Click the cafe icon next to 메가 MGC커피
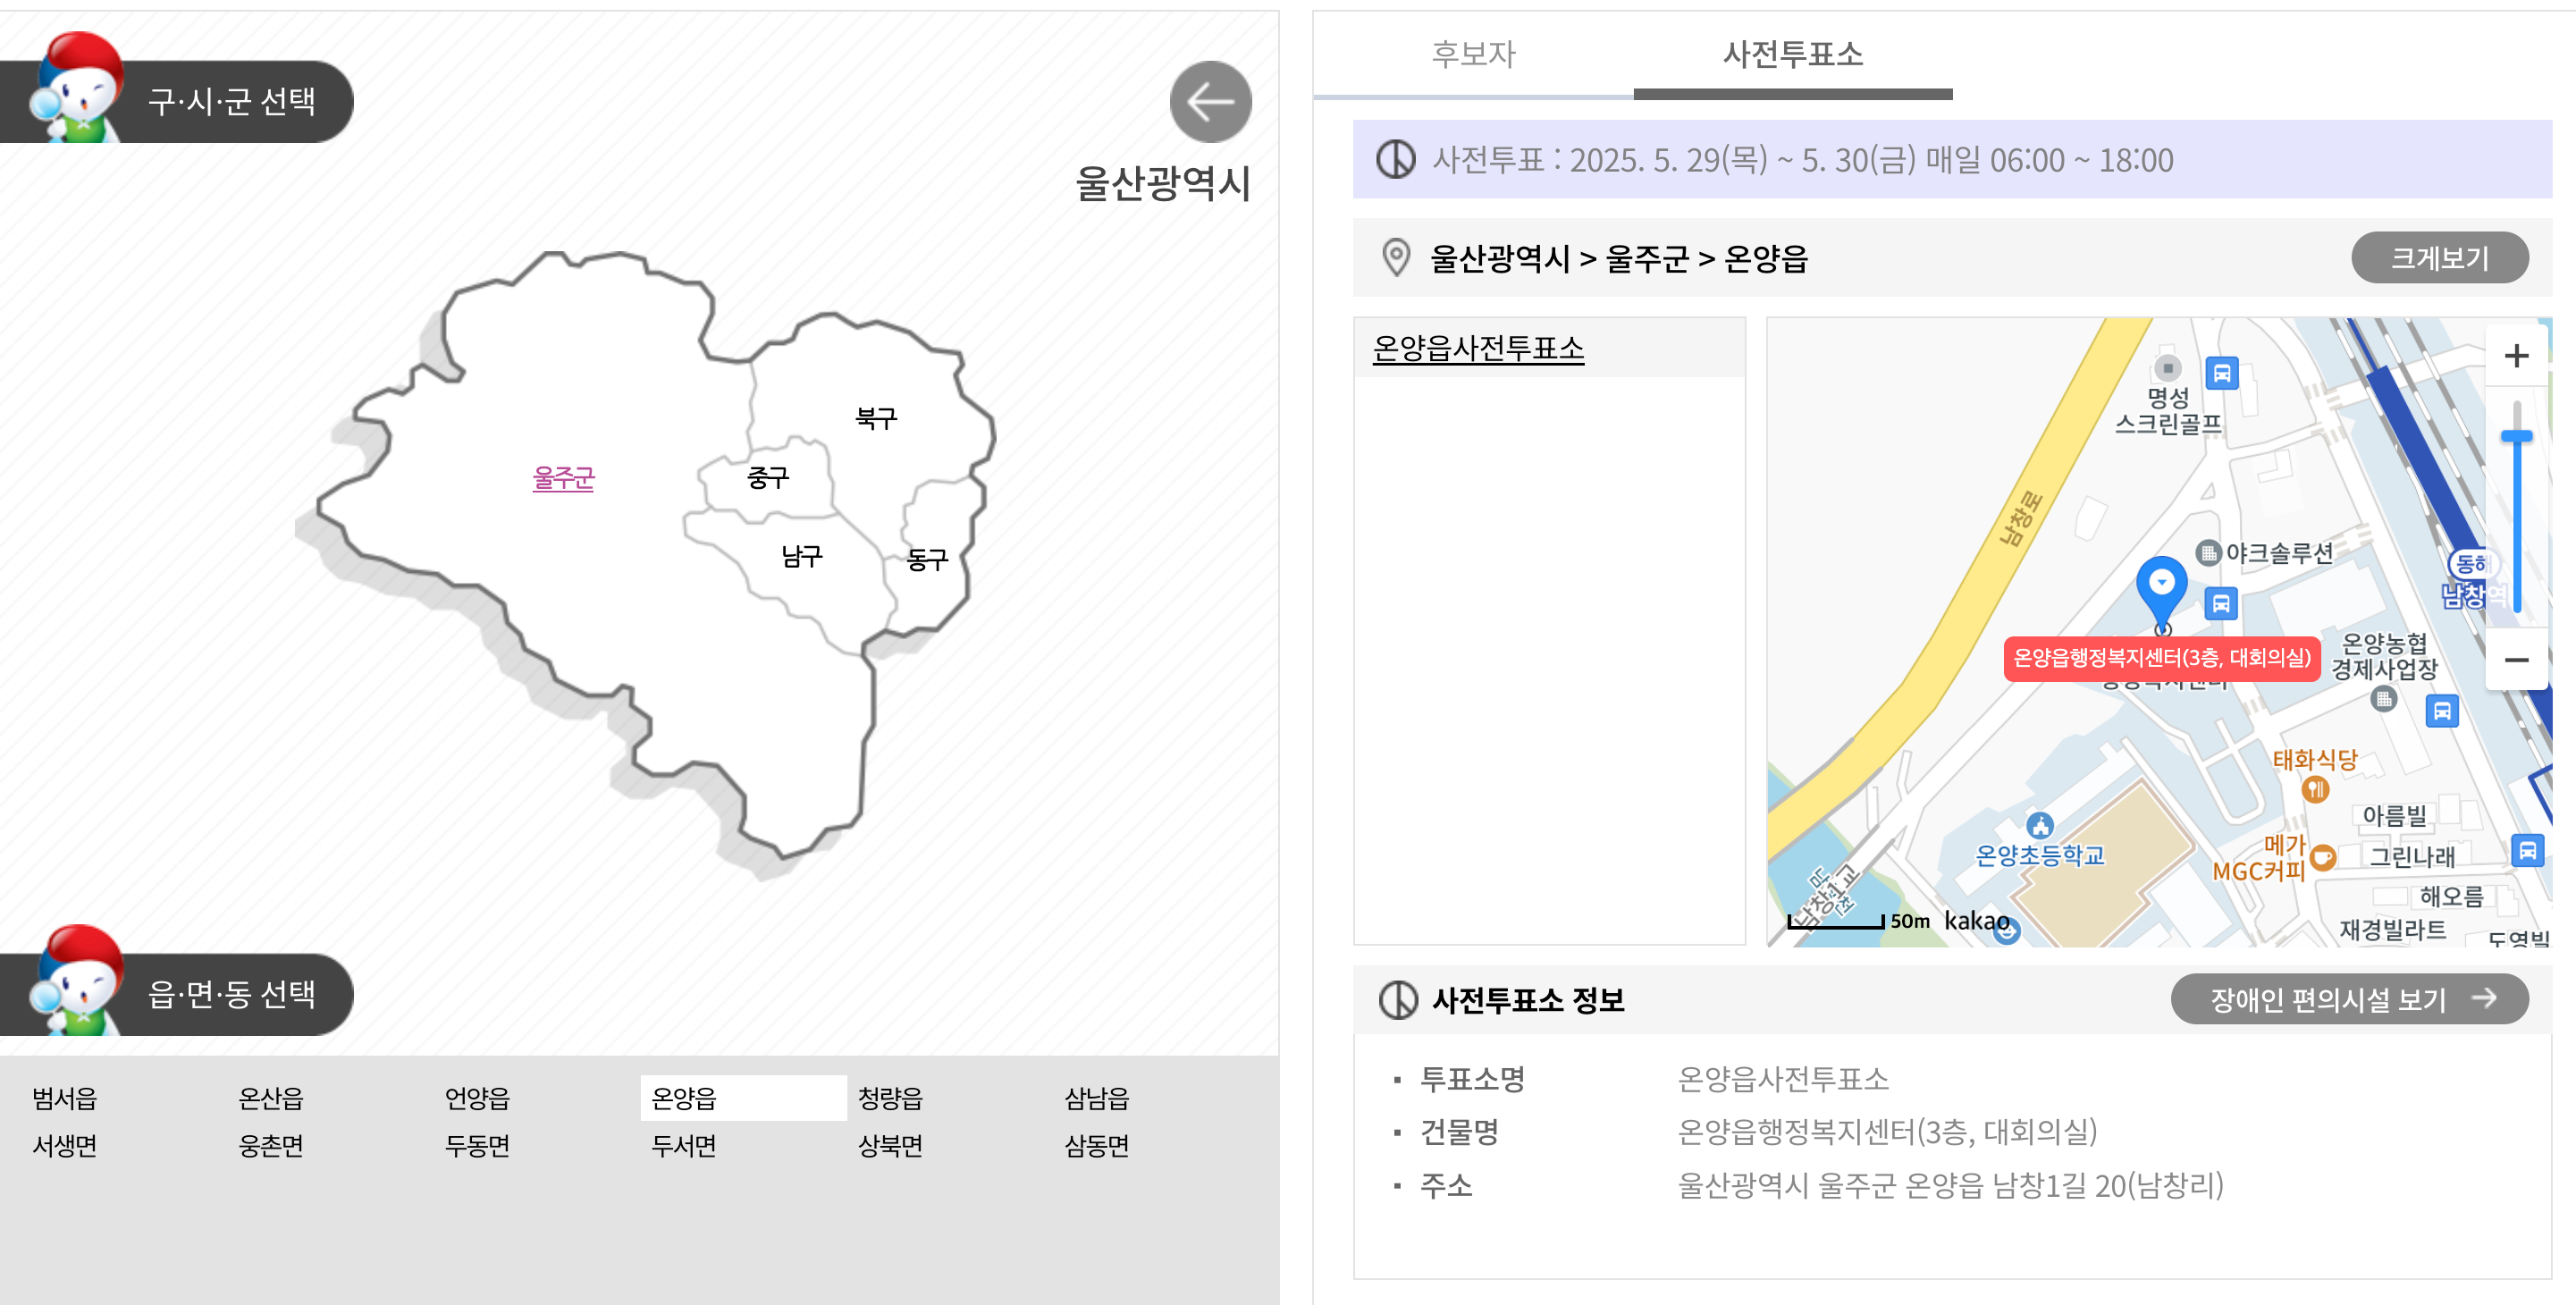 (2323, 857)
